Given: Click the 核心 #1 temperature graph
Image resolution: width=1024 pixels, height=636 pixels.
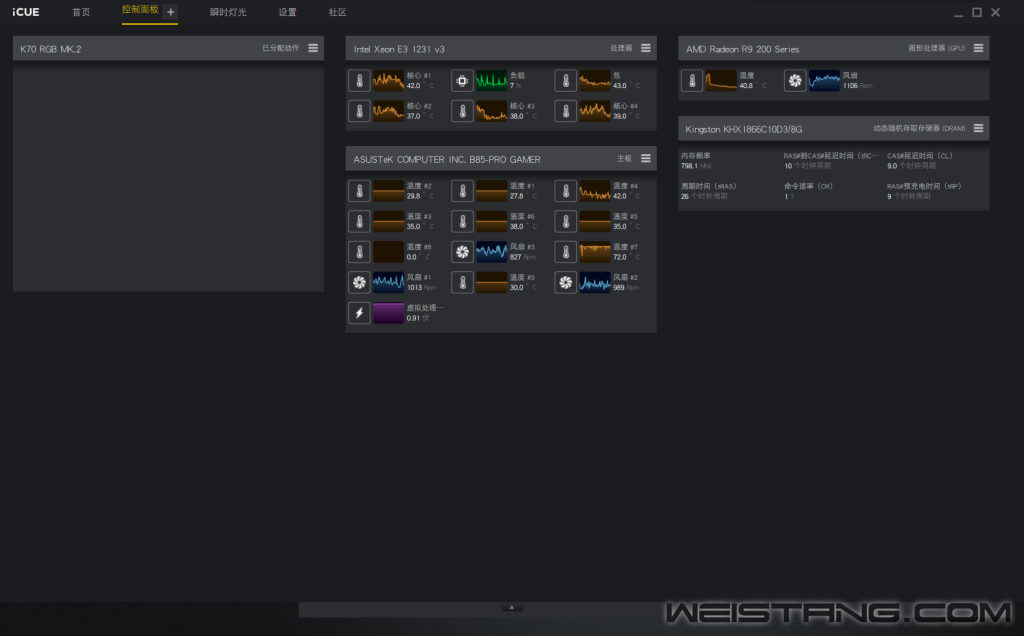Looking at the screenshot, I should click(389, 80).
